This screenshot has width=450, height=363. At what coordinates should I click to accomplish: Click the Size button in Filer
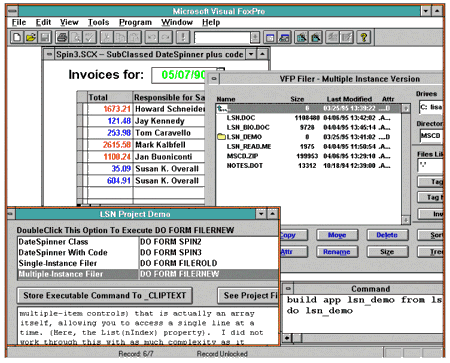387,252
